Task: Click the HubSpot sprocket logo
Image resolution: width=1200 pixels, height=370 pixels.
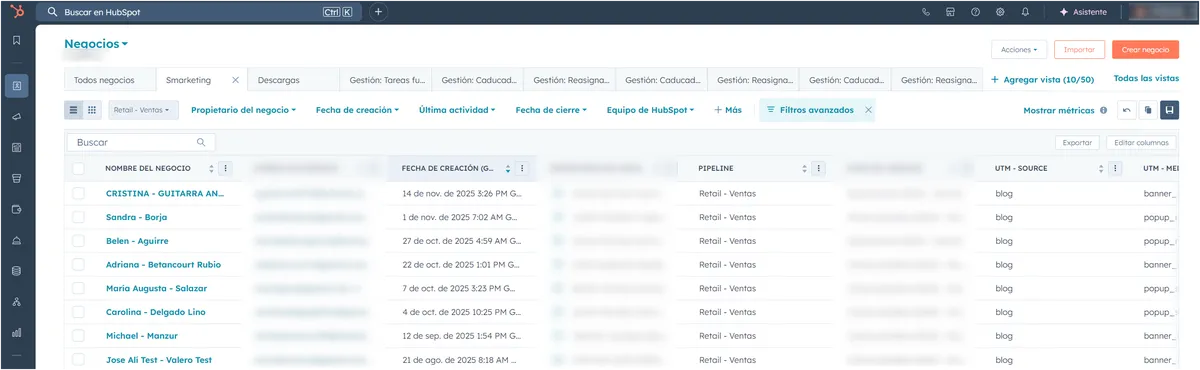Action: point(17,12)
